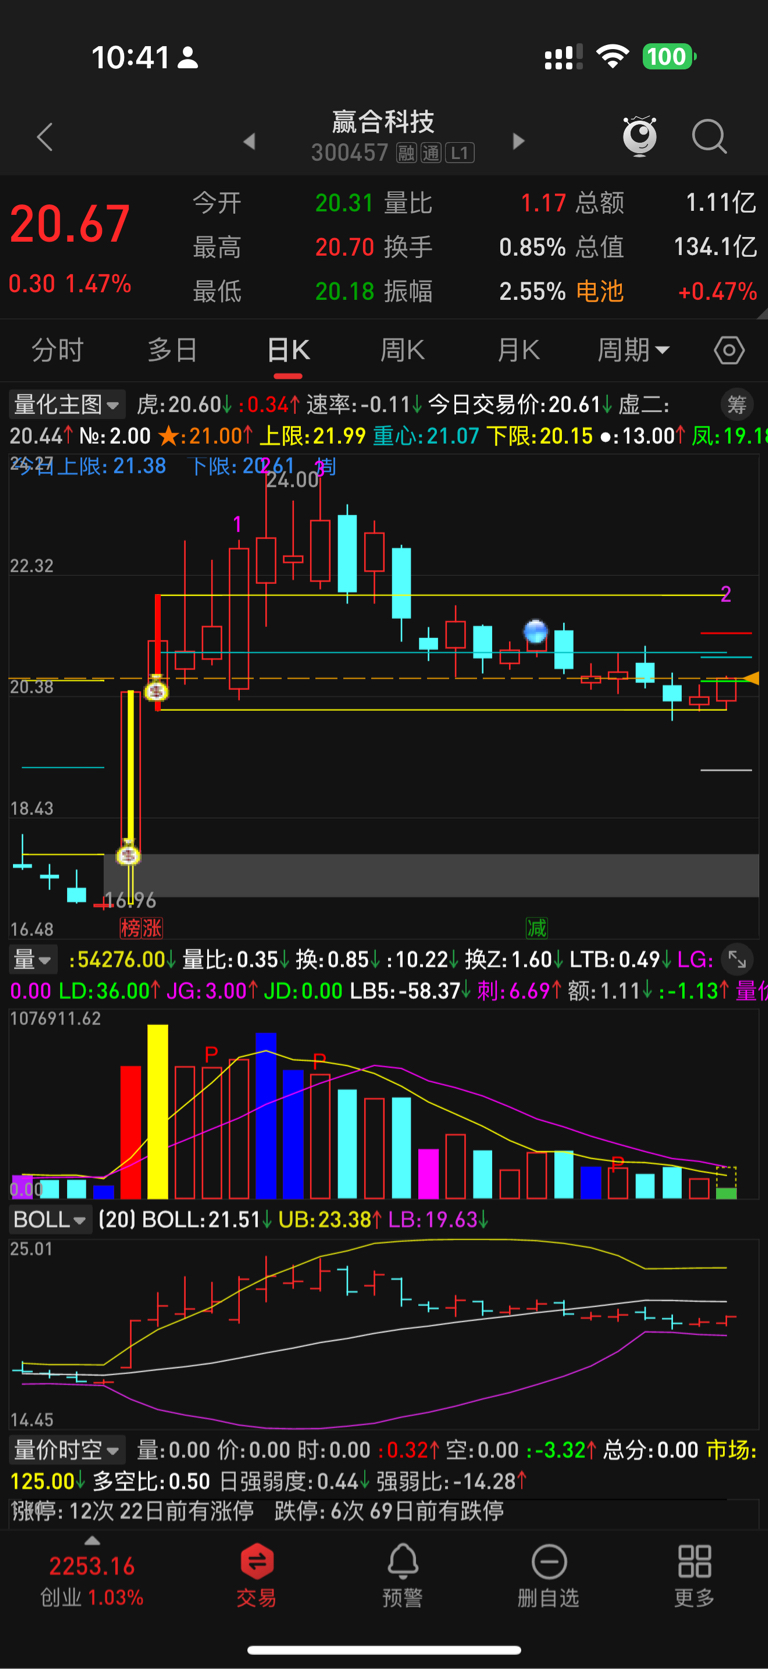Open the owl mascot assistant icon
The height and width of the screenshot is (1669, 768).
[640, 136]
